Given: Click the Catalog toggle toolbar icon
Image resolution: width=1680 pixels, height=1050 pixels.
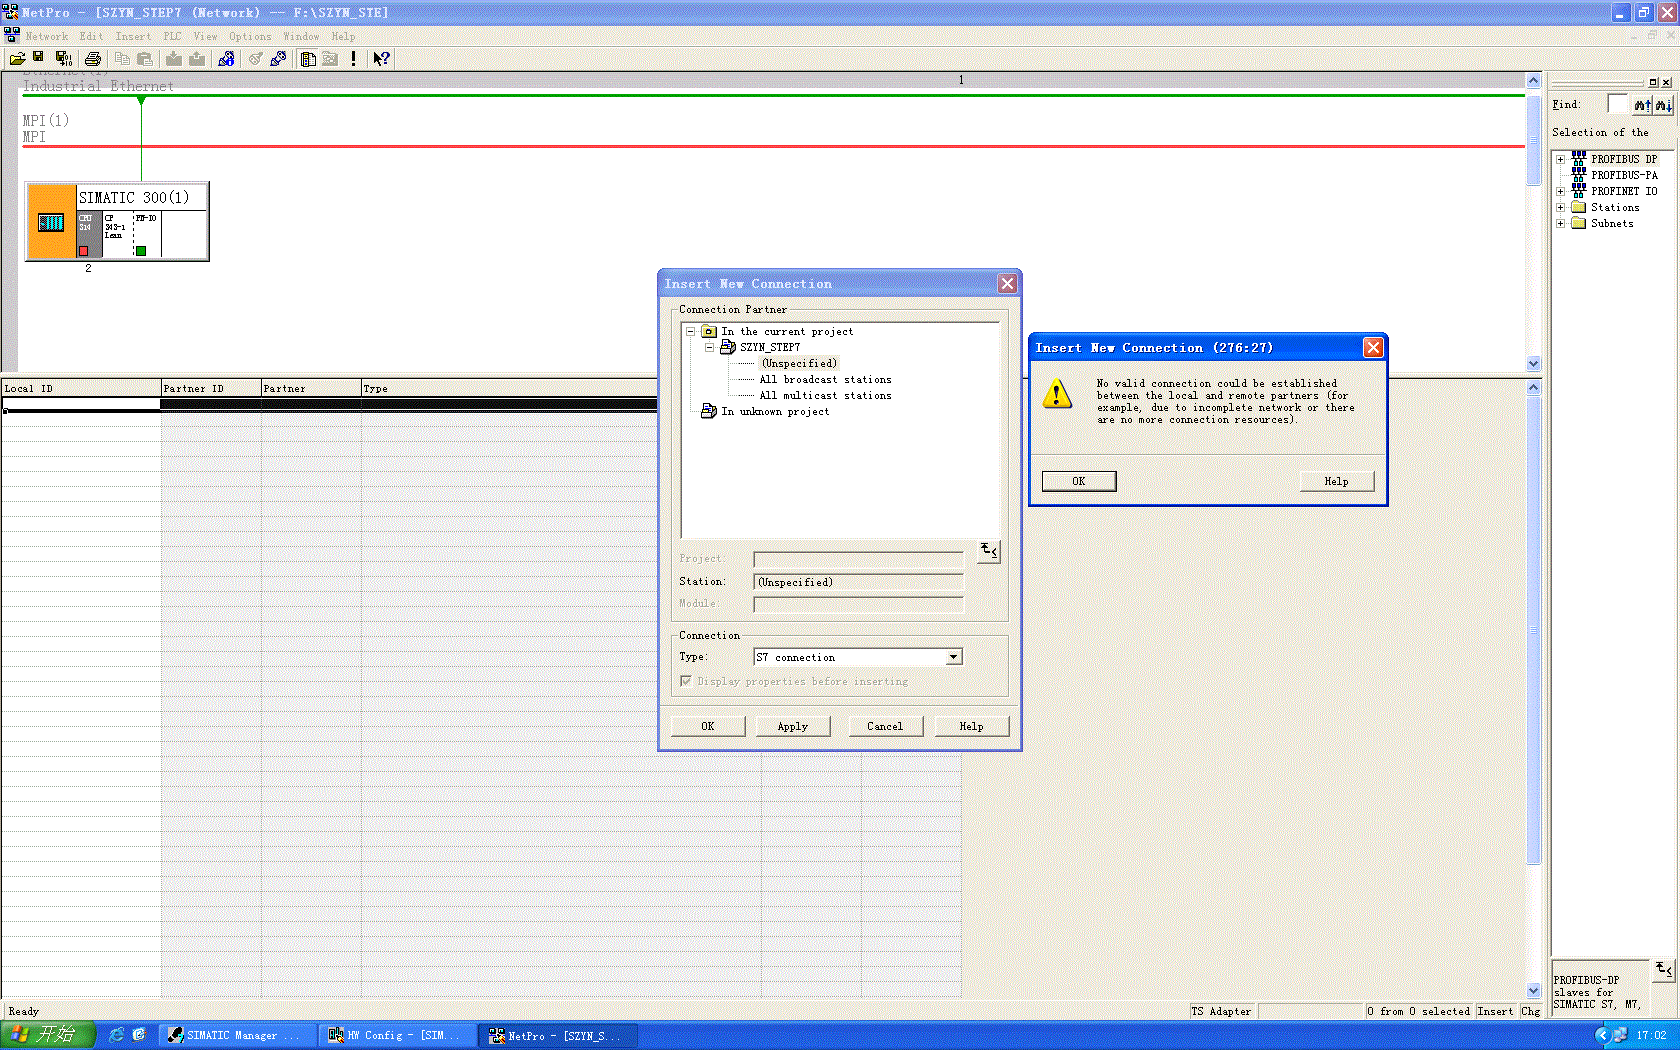Looking at the screenshot, I should point(308,59).
